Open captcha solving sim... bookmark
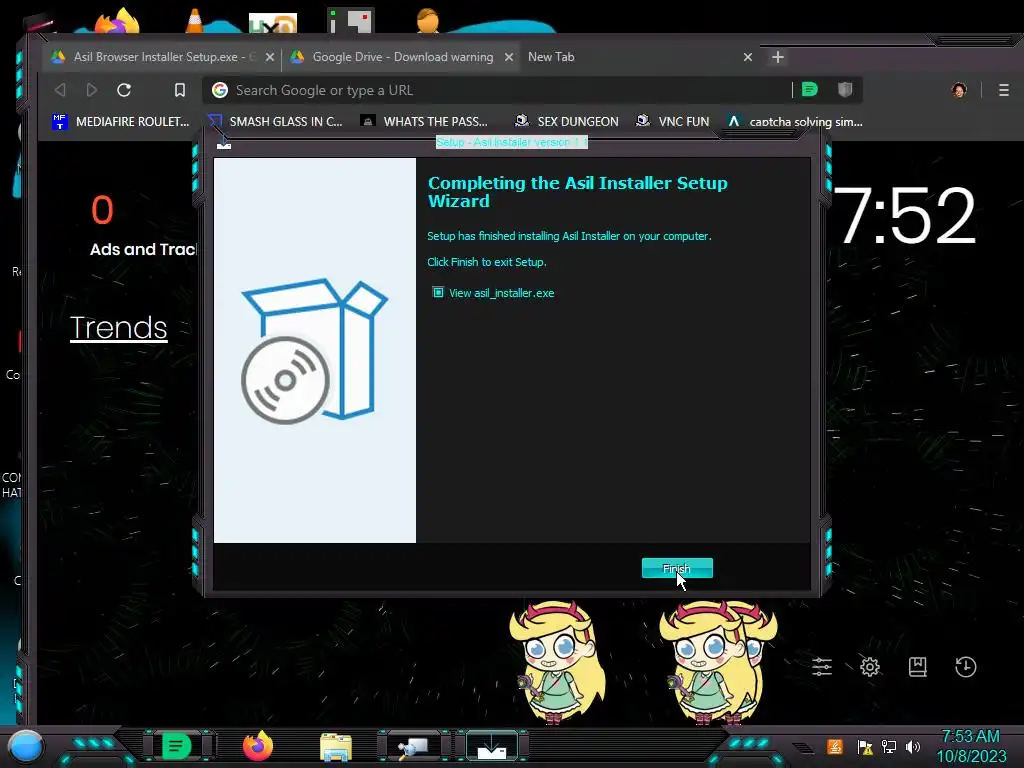 tap(795, 121)
